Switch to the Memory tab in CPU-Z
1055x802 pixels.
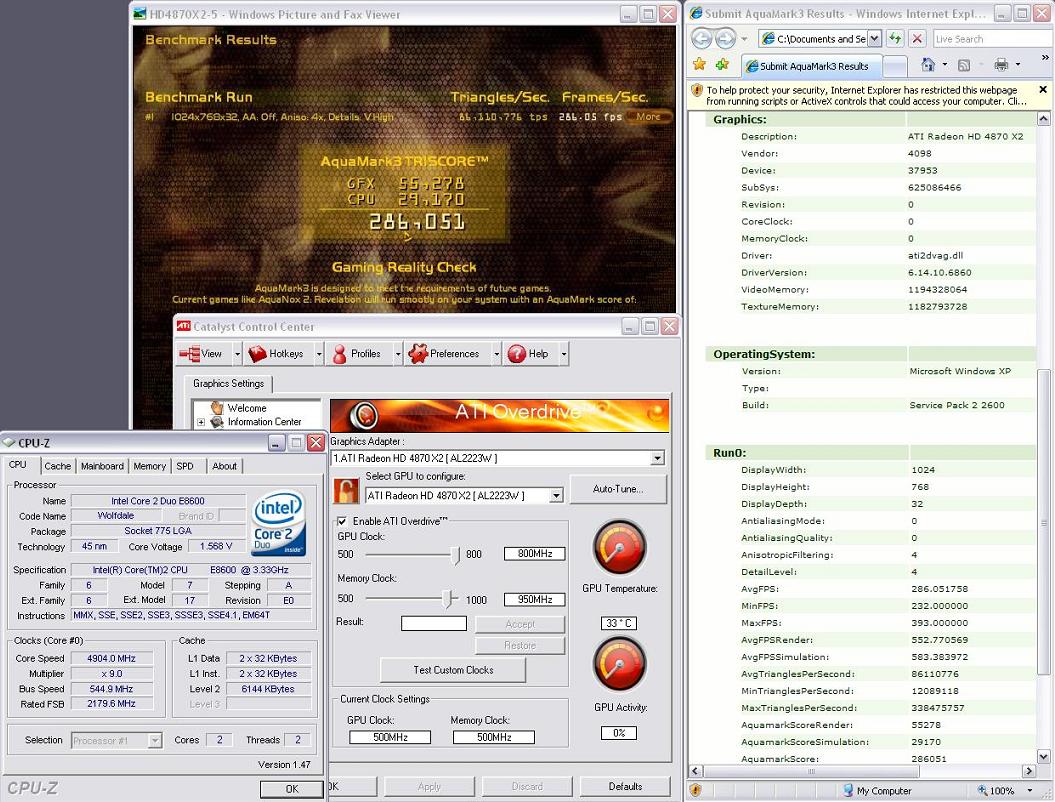(x=149, y=466)
